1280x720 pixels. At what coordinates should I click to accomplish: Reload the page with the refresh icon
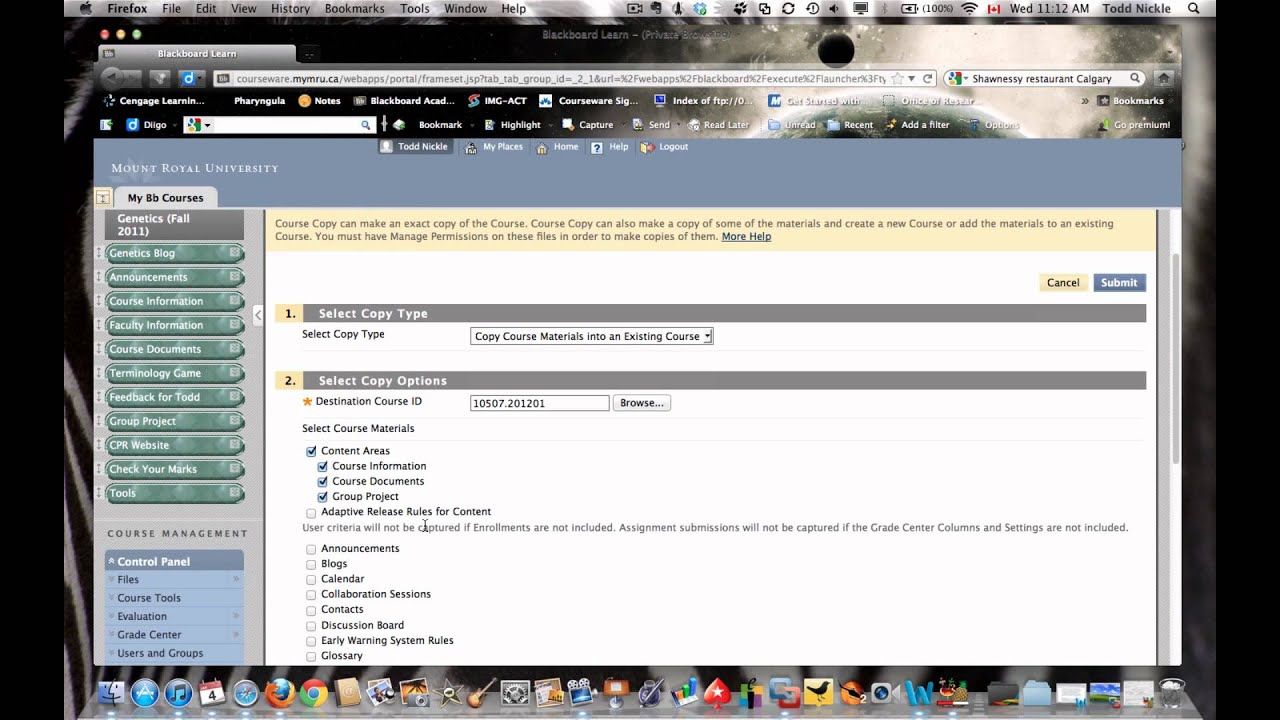point(928,78)
